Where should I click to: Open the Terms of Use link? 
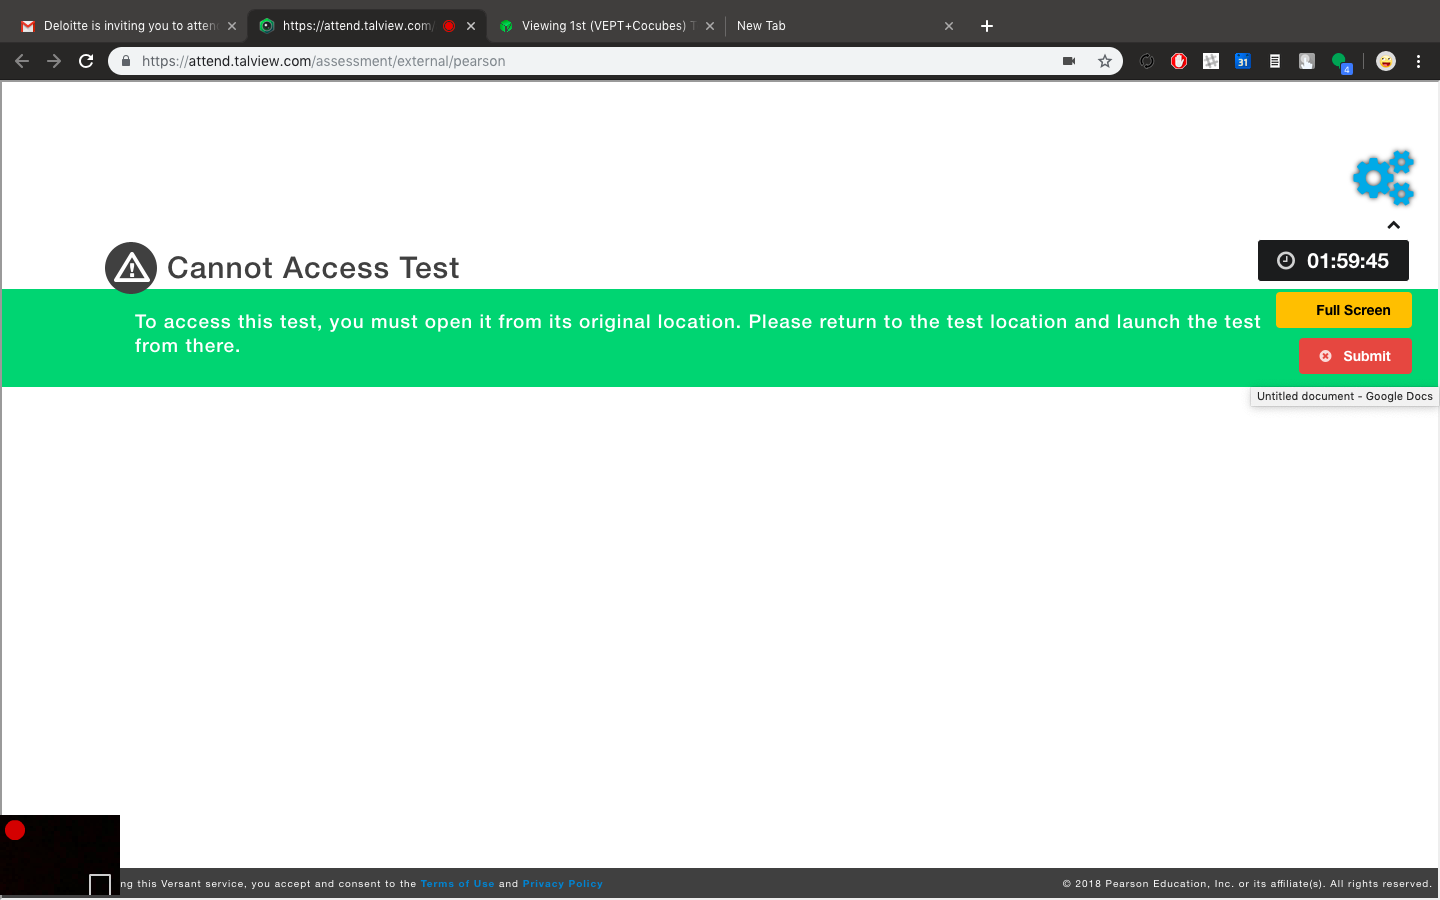(457, 884)
